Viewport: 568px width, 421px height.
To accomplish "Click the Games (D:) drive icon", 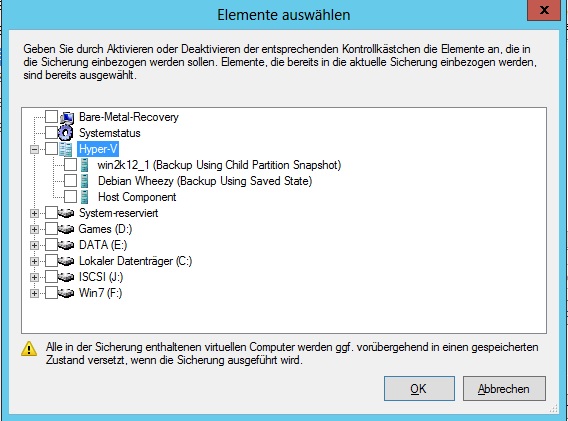I will tap(66, 229).
